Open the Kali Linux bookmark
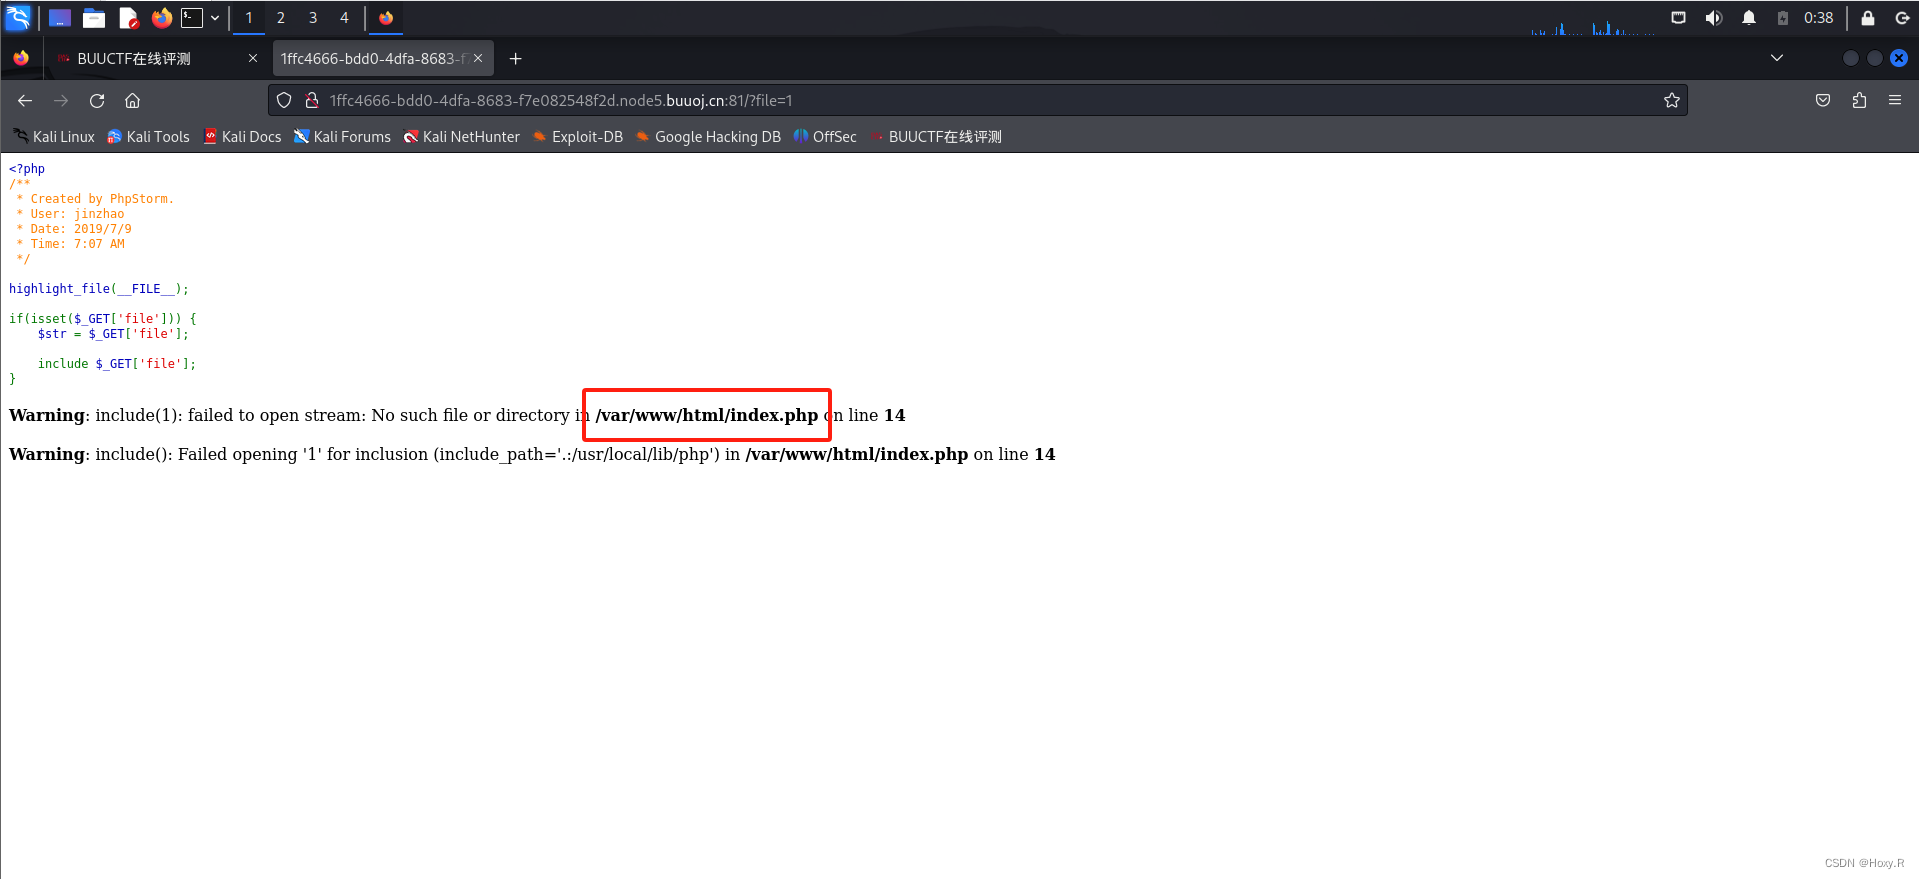The image size is (1919, 879). point(54,137)
